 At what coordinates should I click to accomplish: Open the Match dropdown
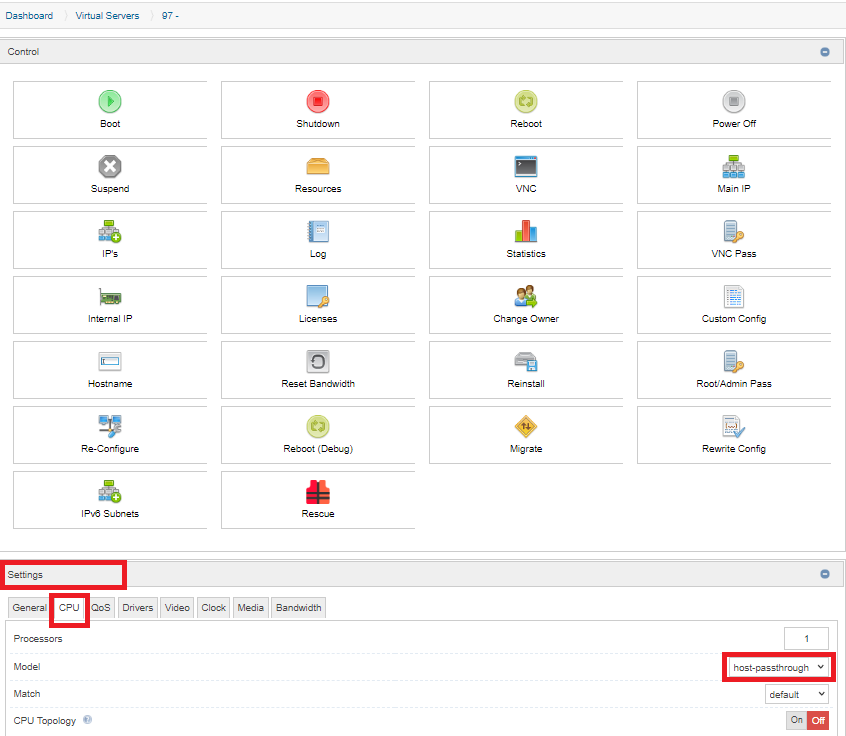796,693
